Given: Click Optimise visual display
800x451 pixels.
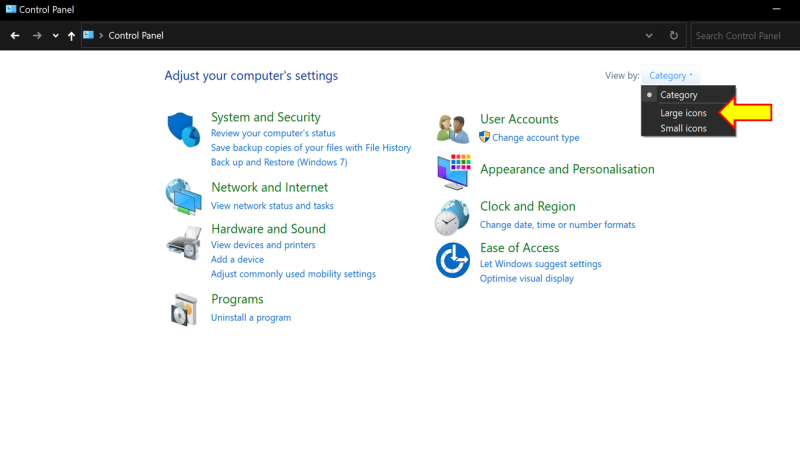Looking at the screenshot, I should [527, 279].
